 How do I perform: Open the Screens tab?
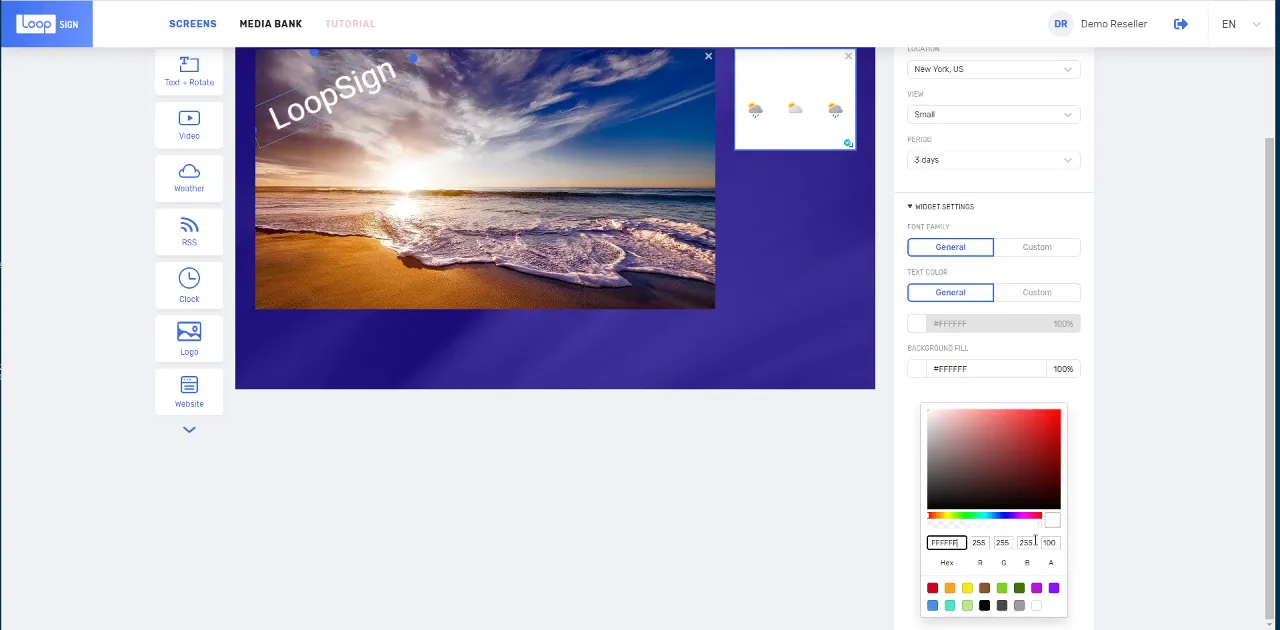pos(193,24)
